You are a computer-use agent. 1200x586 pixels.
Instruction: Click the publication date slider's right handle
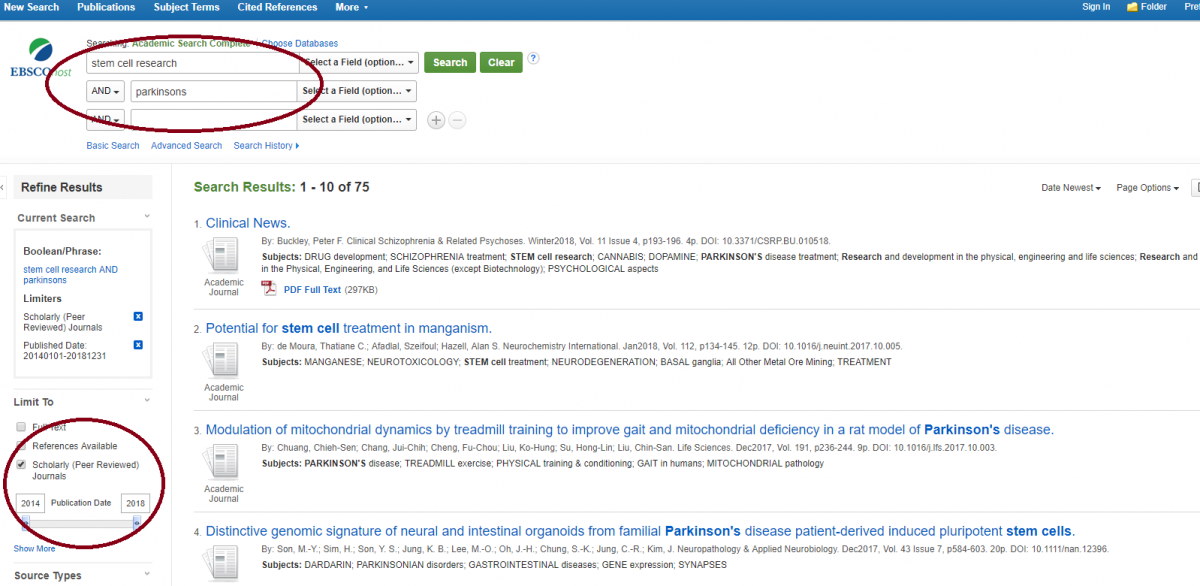coord(136,523)
